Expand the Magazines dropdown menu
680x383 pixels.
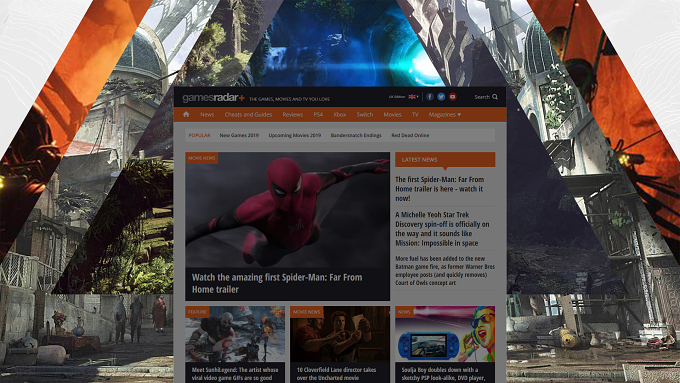tap(445, 115)
